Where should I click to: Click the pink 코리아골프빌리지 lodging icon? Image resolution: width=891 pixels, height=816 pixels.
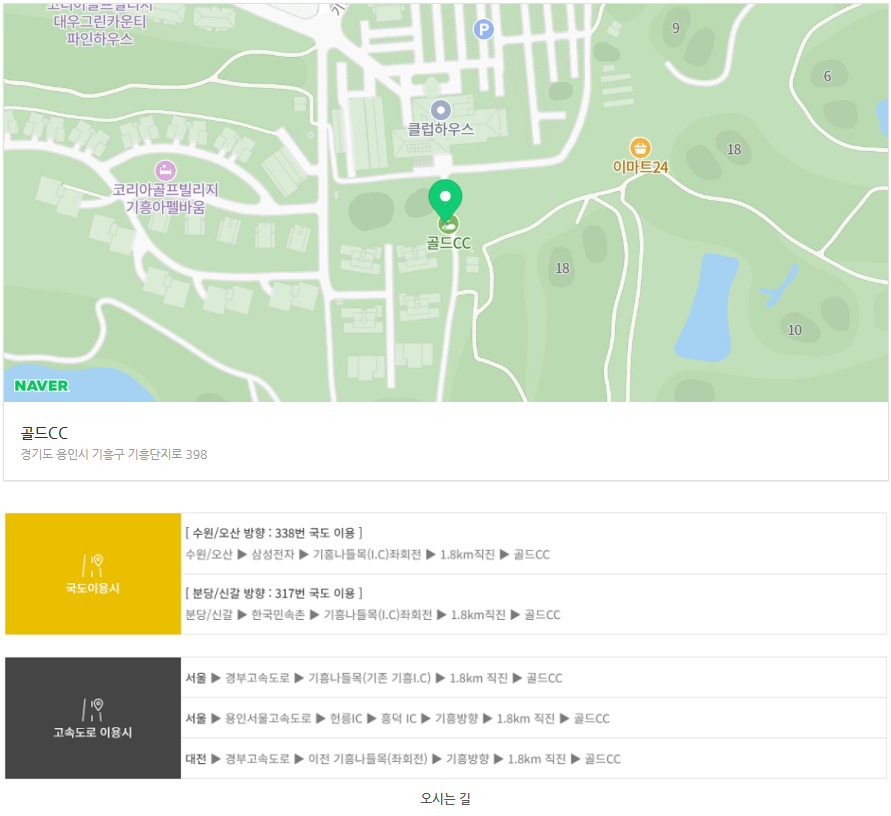pos(165,170)
